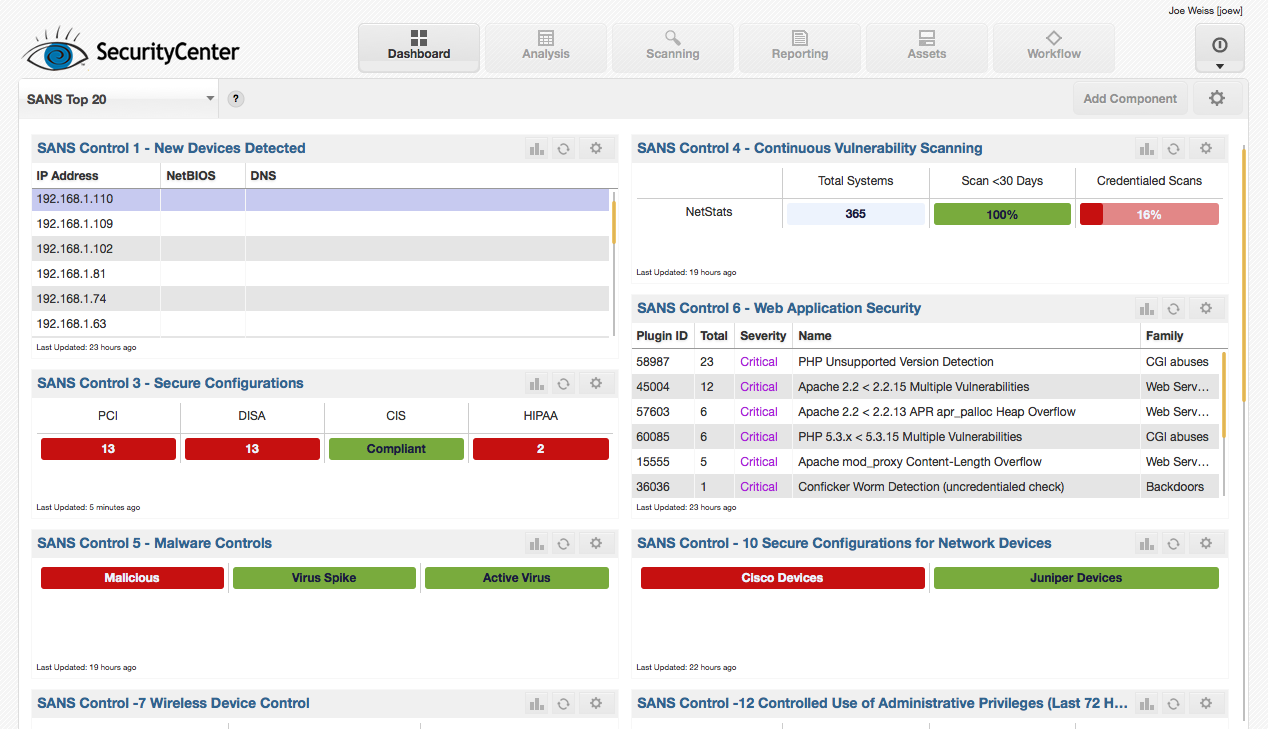Open chart view for SANS Control 1 panel
The height and width of the screenshot is (729, 1268).
pyautogui.click(x=537, y=148)
